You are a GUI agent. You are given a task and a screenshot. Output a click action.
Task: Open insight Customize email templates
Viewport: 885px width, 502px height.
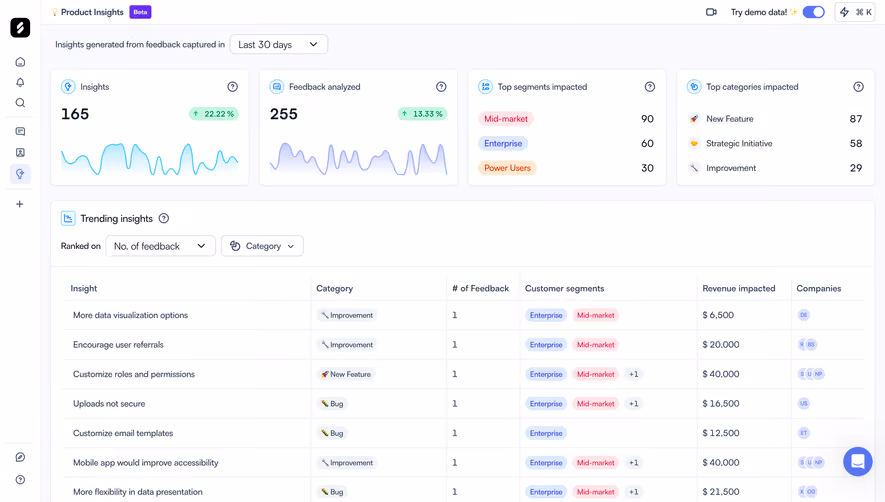pos(123,433)
